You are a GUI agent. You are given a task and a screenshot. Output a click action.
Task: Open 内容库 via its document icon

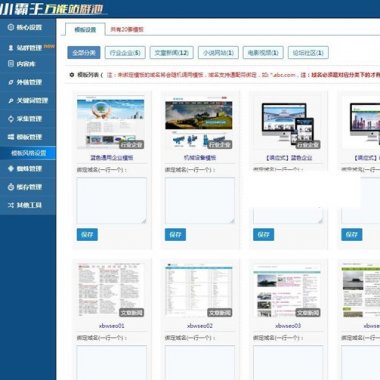point(11,63)
